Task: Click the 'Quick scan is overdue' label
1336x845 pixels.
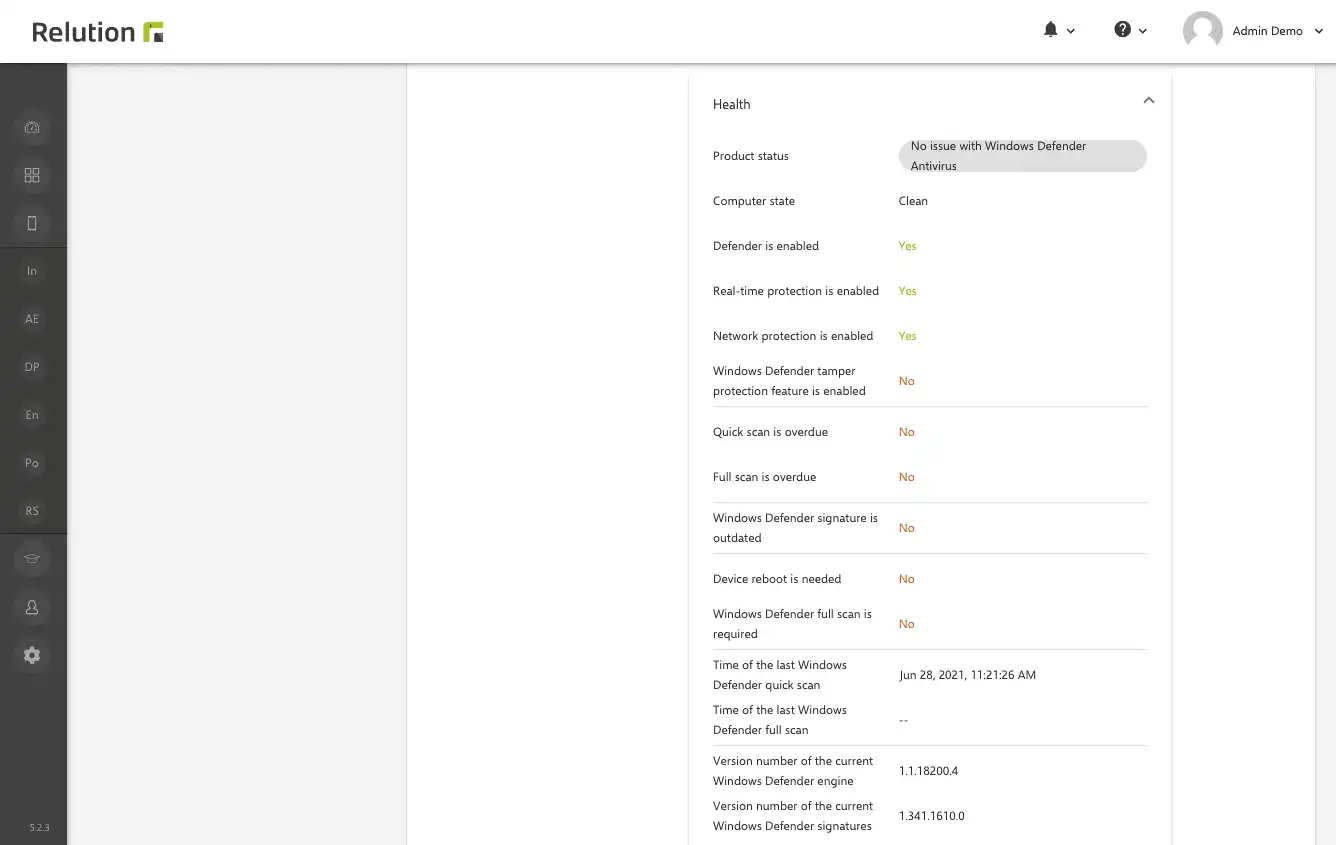Action: 770,432
